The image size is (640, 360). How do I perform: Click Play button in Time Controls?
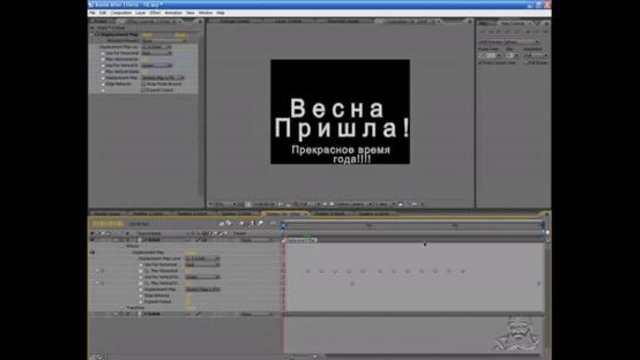point(498,31)
